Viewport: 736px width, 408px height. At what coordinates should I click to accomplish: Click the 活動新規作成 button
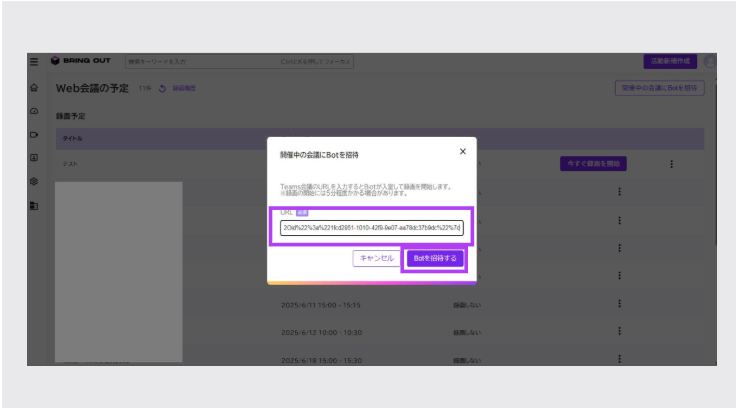tap(670, 61)
